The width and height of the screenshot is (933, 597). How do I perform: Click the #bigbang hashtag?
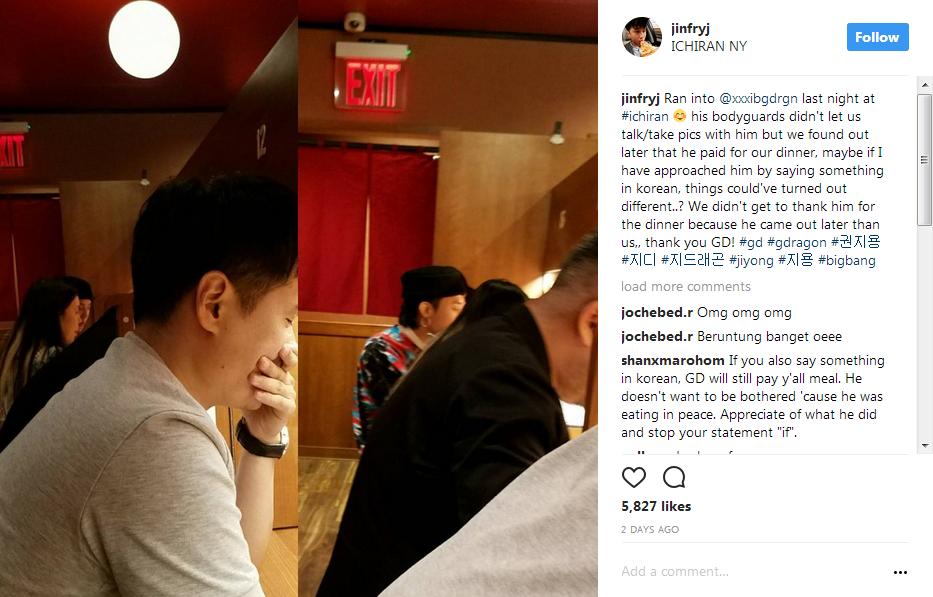(847, 260)
